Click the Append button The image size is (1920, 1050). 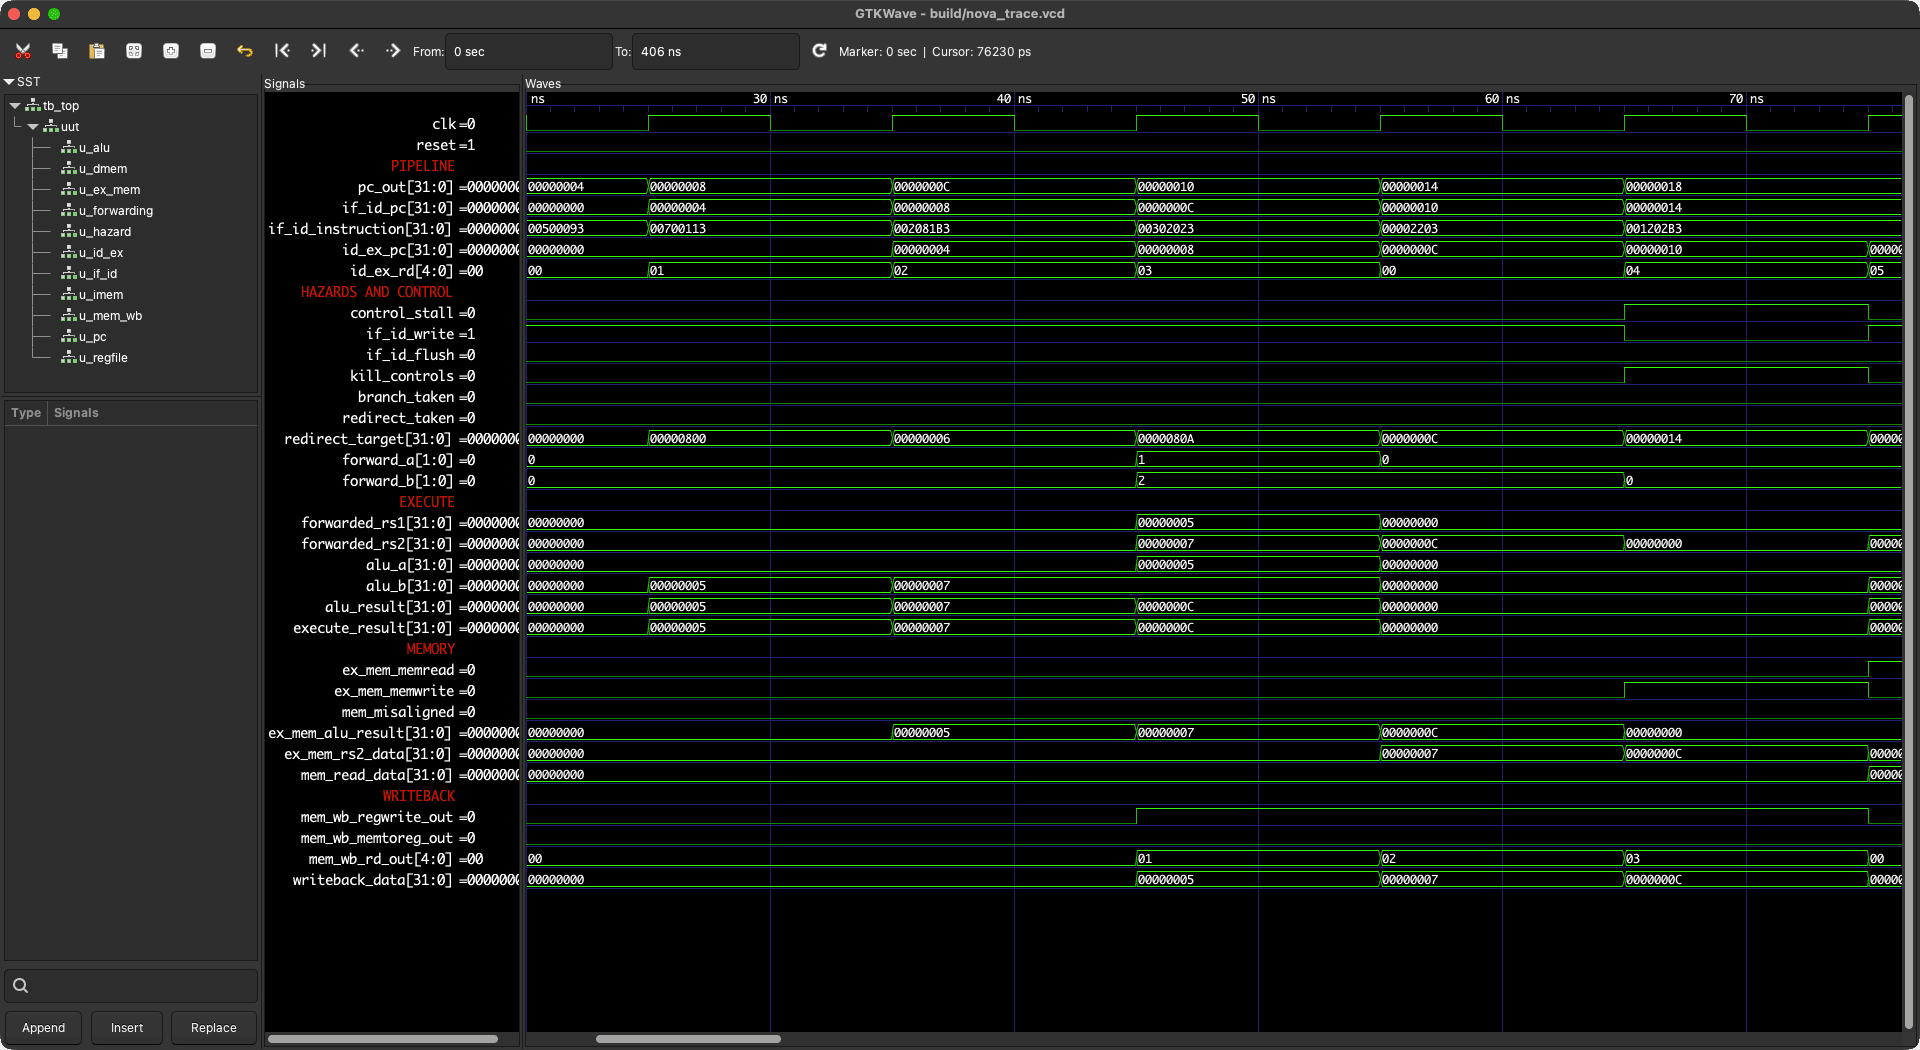click(x=43, y=1028)
